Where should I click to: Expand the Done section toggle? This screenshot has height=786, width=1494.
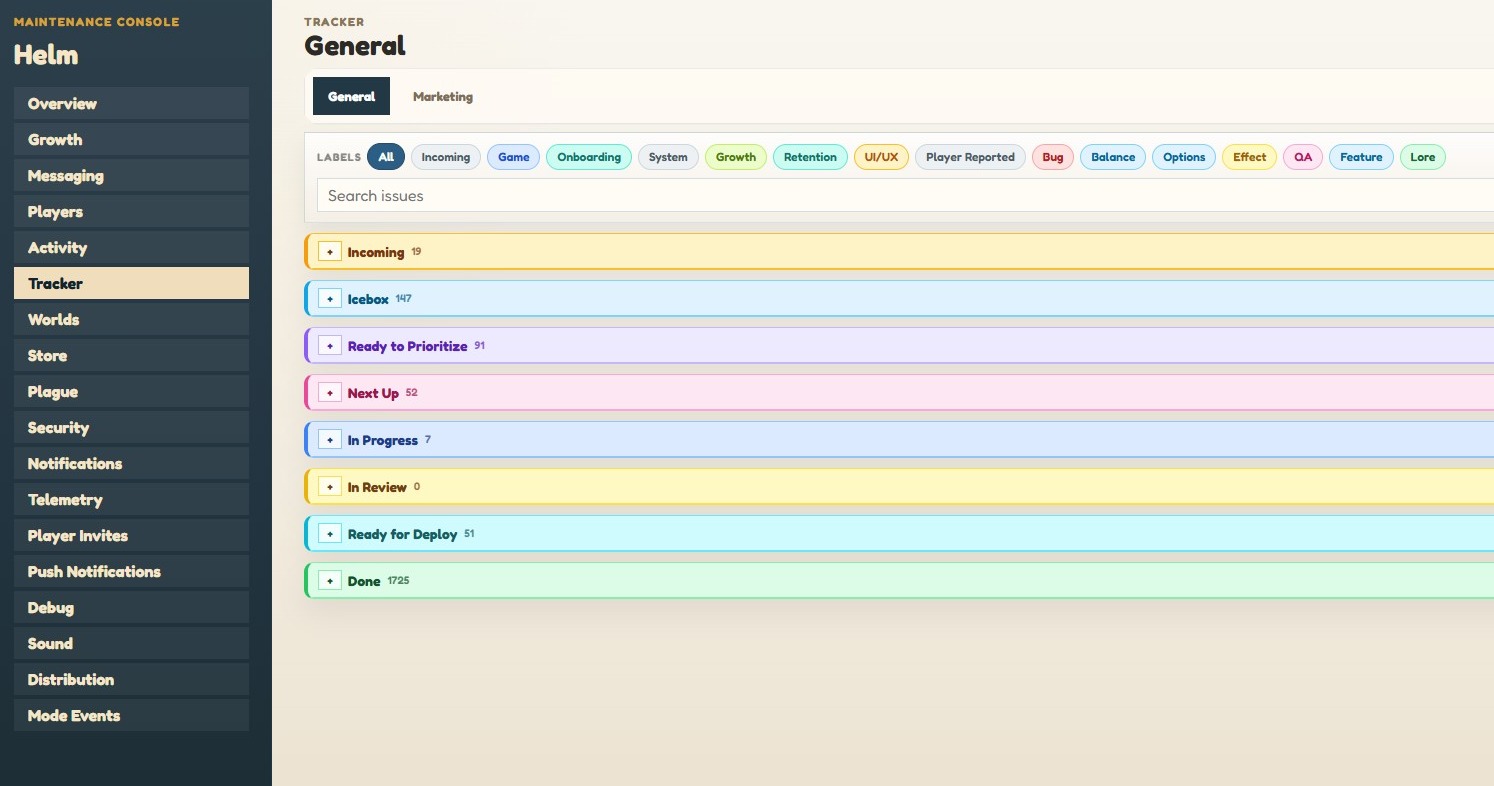[330, 581]
